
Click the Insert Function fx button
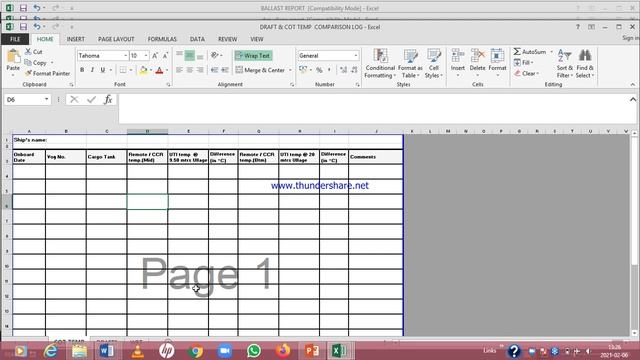coord(108,100)
